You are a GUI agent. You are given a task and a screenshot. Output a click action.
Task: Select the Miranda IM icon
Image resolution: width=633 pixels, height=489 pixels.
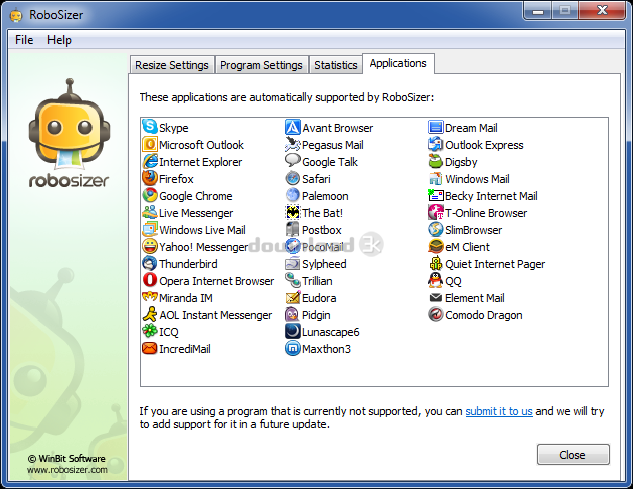click(x=150, y=297)
